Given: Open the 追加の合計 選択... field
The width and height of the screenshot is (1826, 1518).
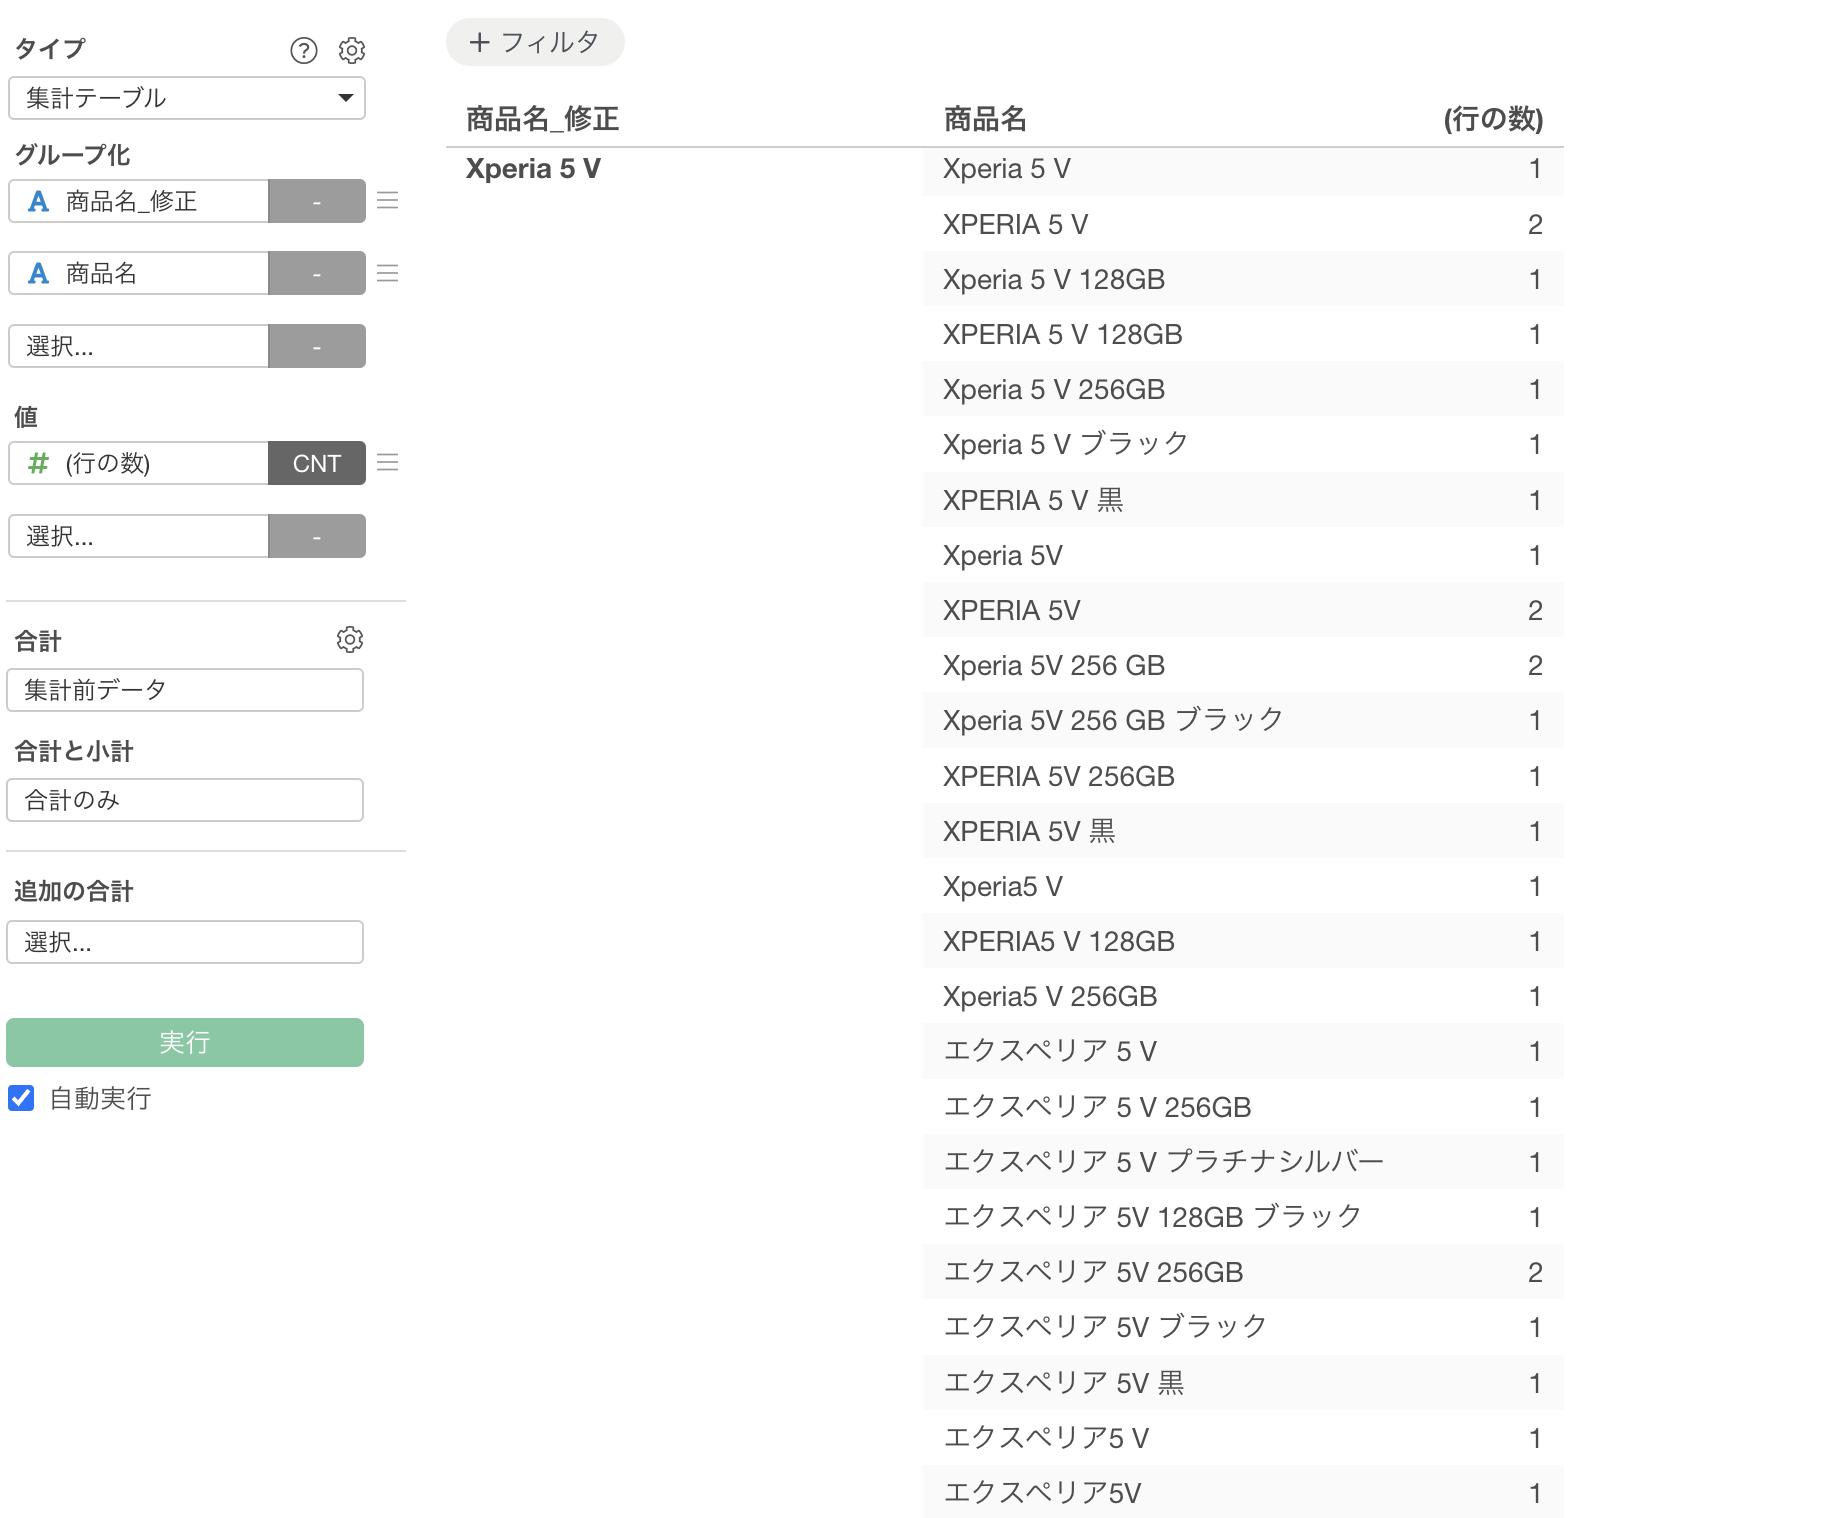Looking at the screenshot, I should (185, 942).
